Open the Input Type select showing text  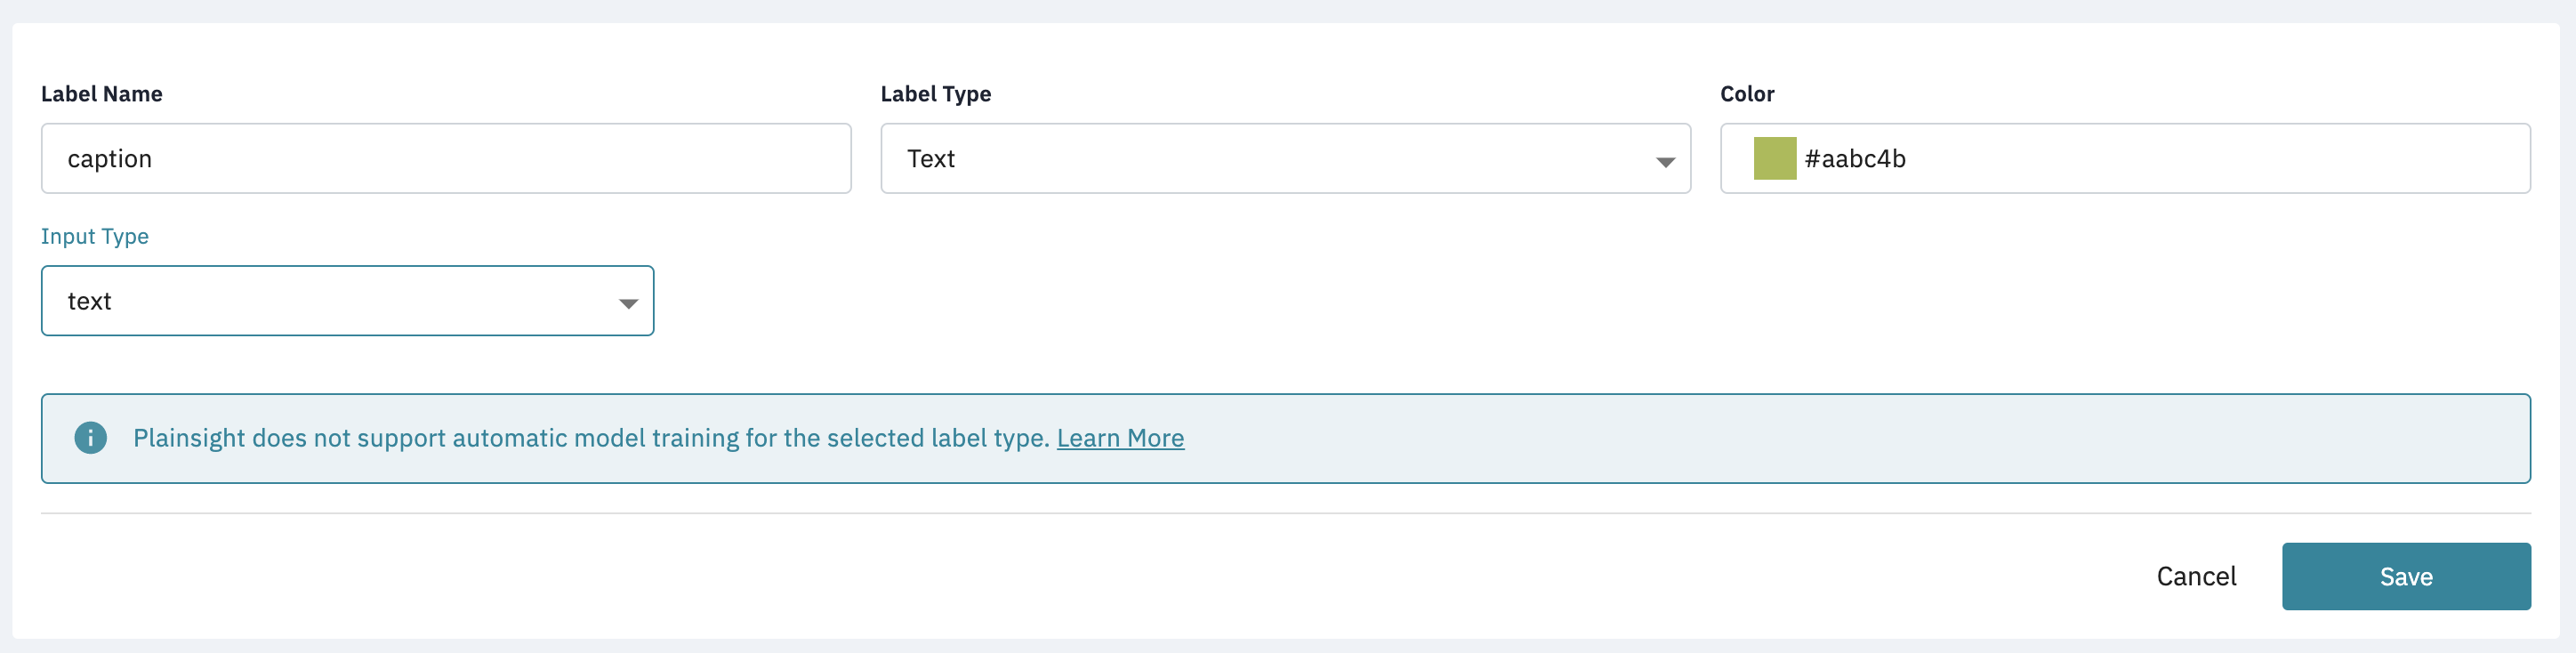point(347,301)
